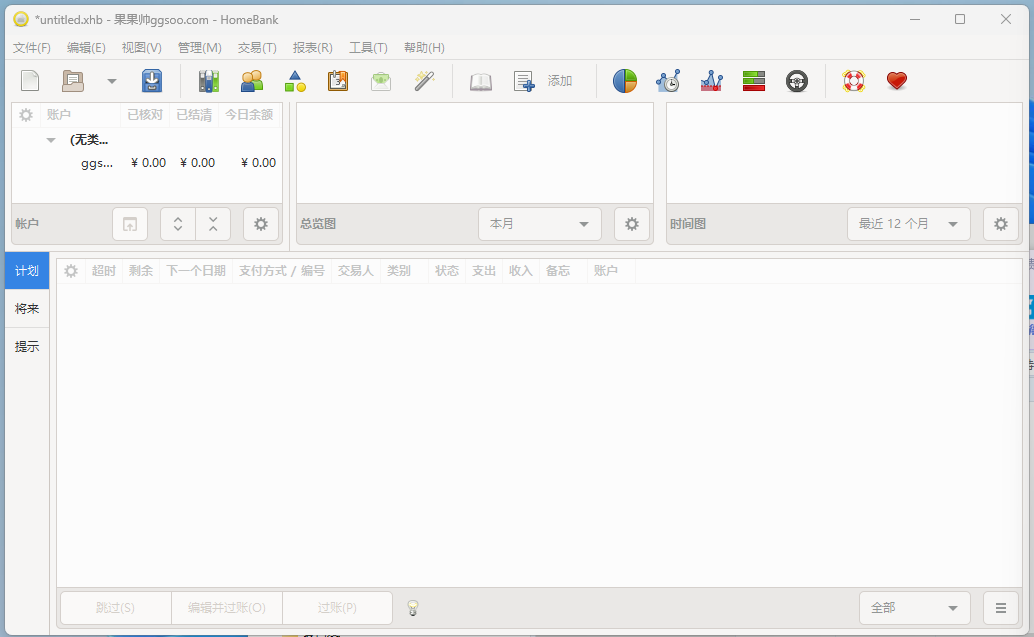The height and width of the screenshot is (637, 1034).
Task: Open the 全部 filter dropdown
Action: tap(913, 607)
